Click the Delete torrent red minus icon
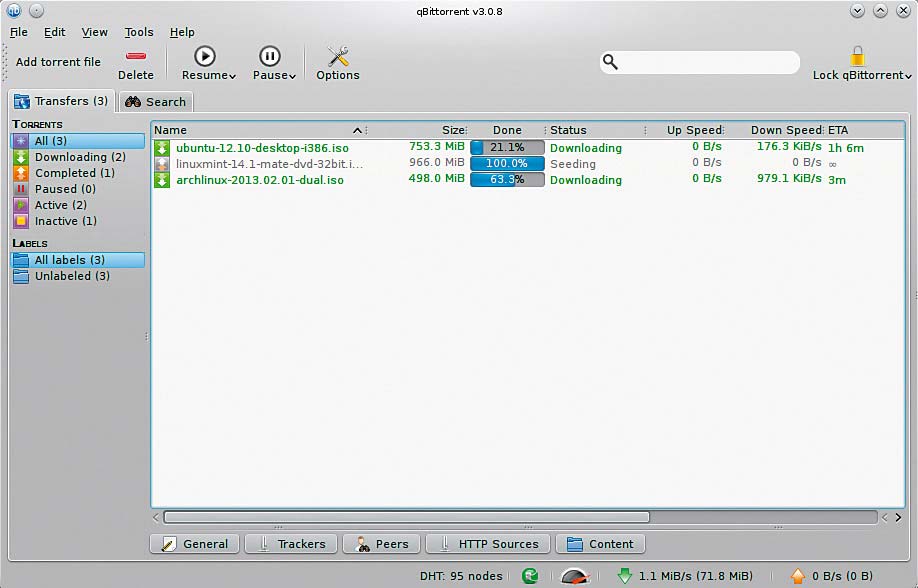 pyautogui.click(x=136, y=56)
